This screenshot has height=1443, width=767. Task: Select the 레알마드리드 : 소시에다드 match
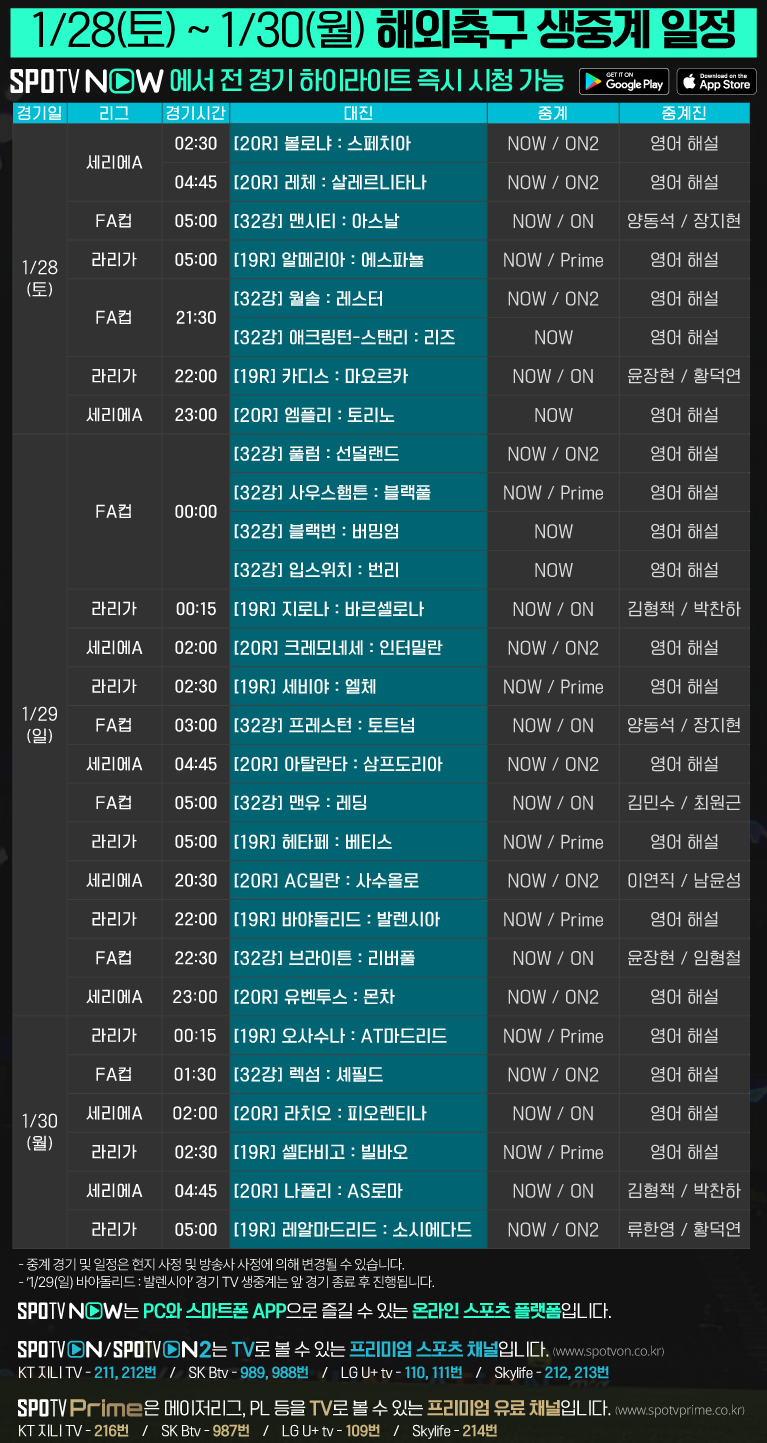(358, 1229)
